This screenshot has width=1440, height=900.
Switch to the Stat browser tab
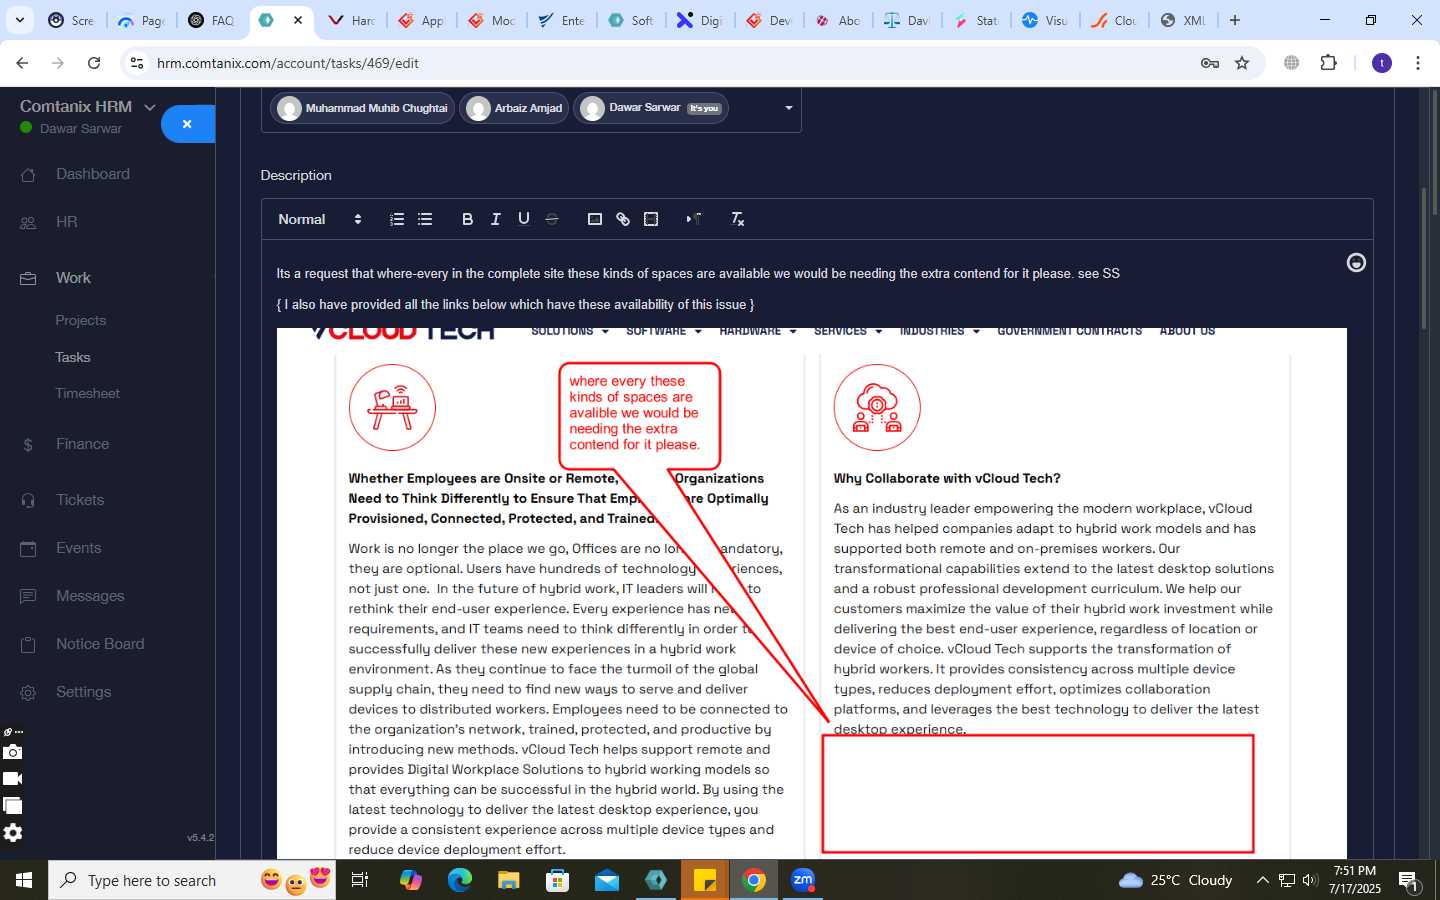pos(975,20)
